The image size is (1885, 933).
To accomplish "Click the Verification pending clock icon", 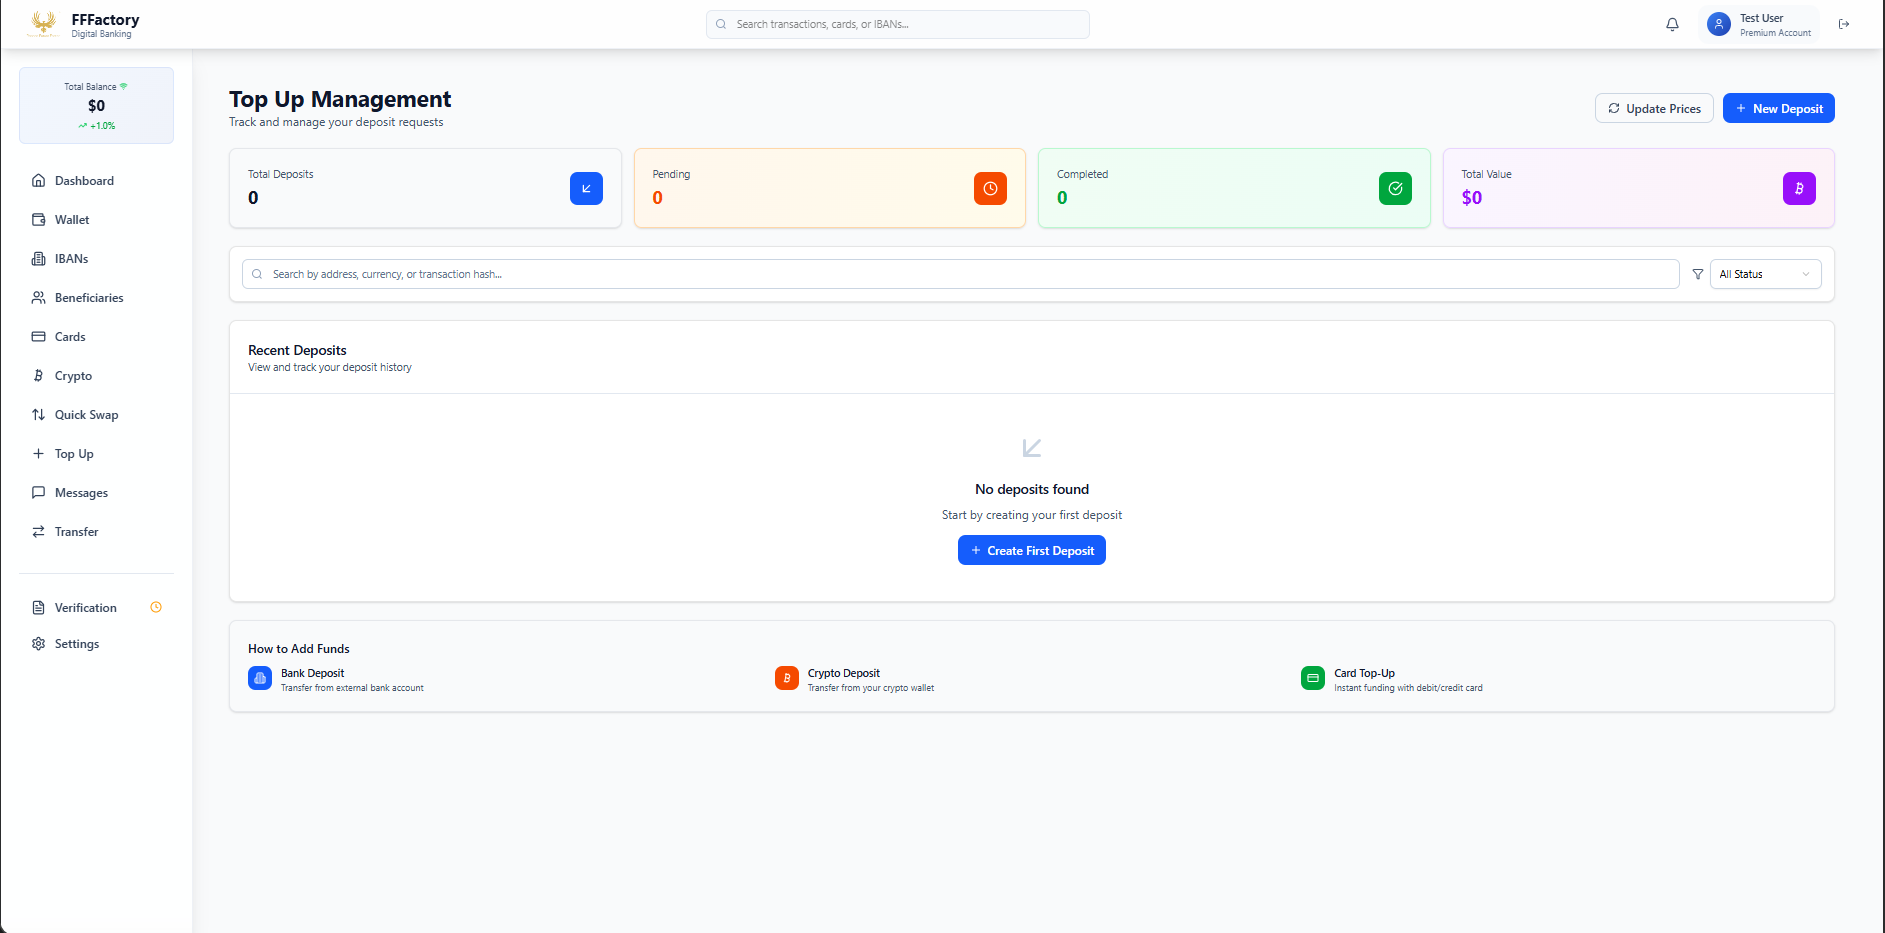I will pyautogui.click(x=156, y=607).
